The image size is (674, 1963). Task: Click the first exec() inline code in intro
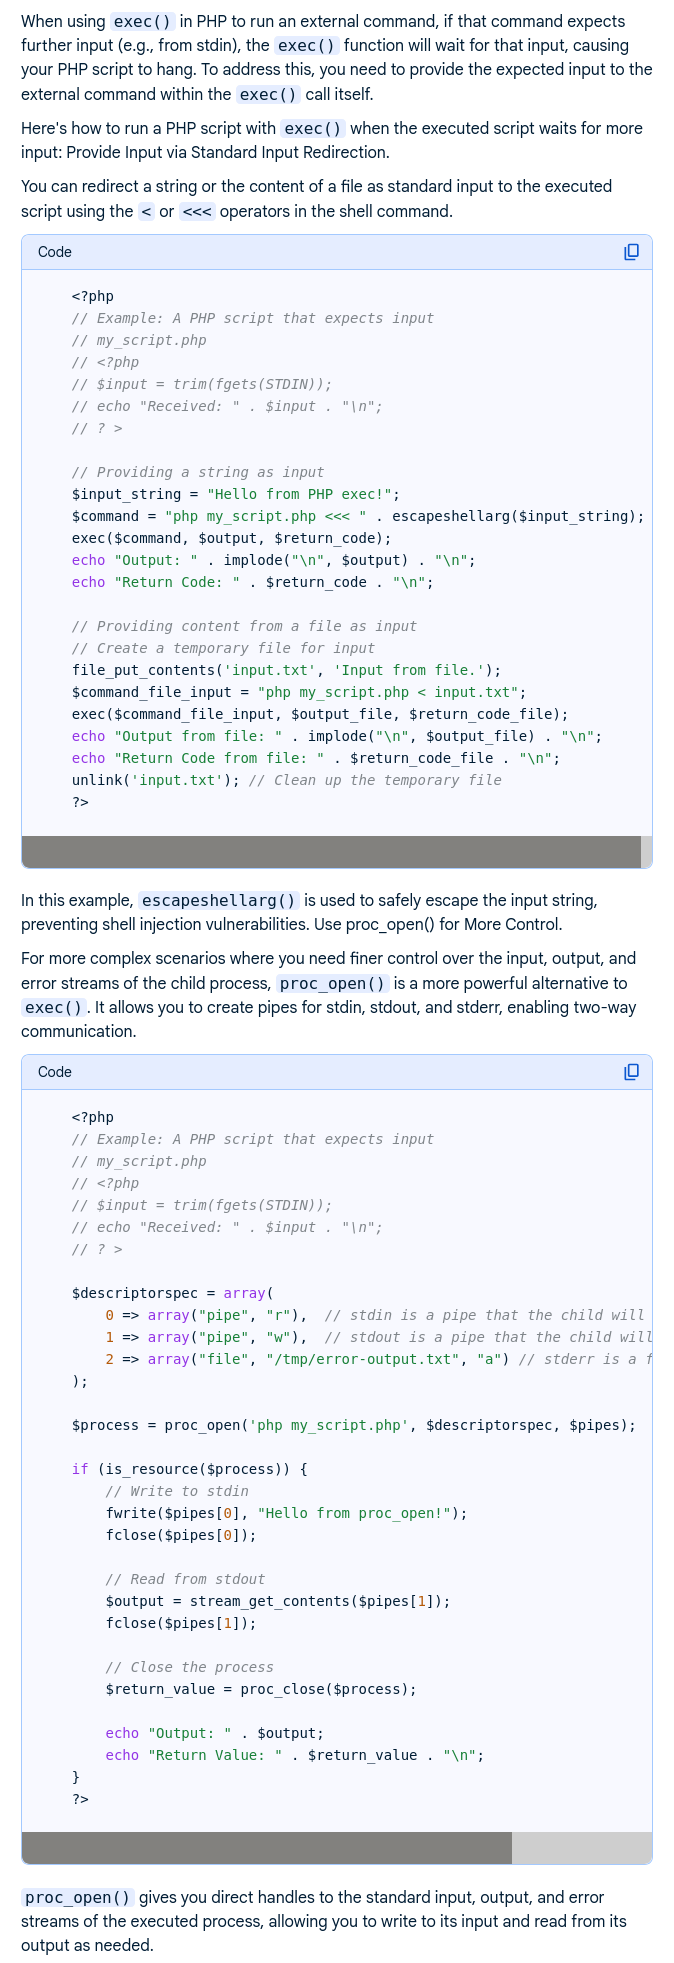click(141, 21)
